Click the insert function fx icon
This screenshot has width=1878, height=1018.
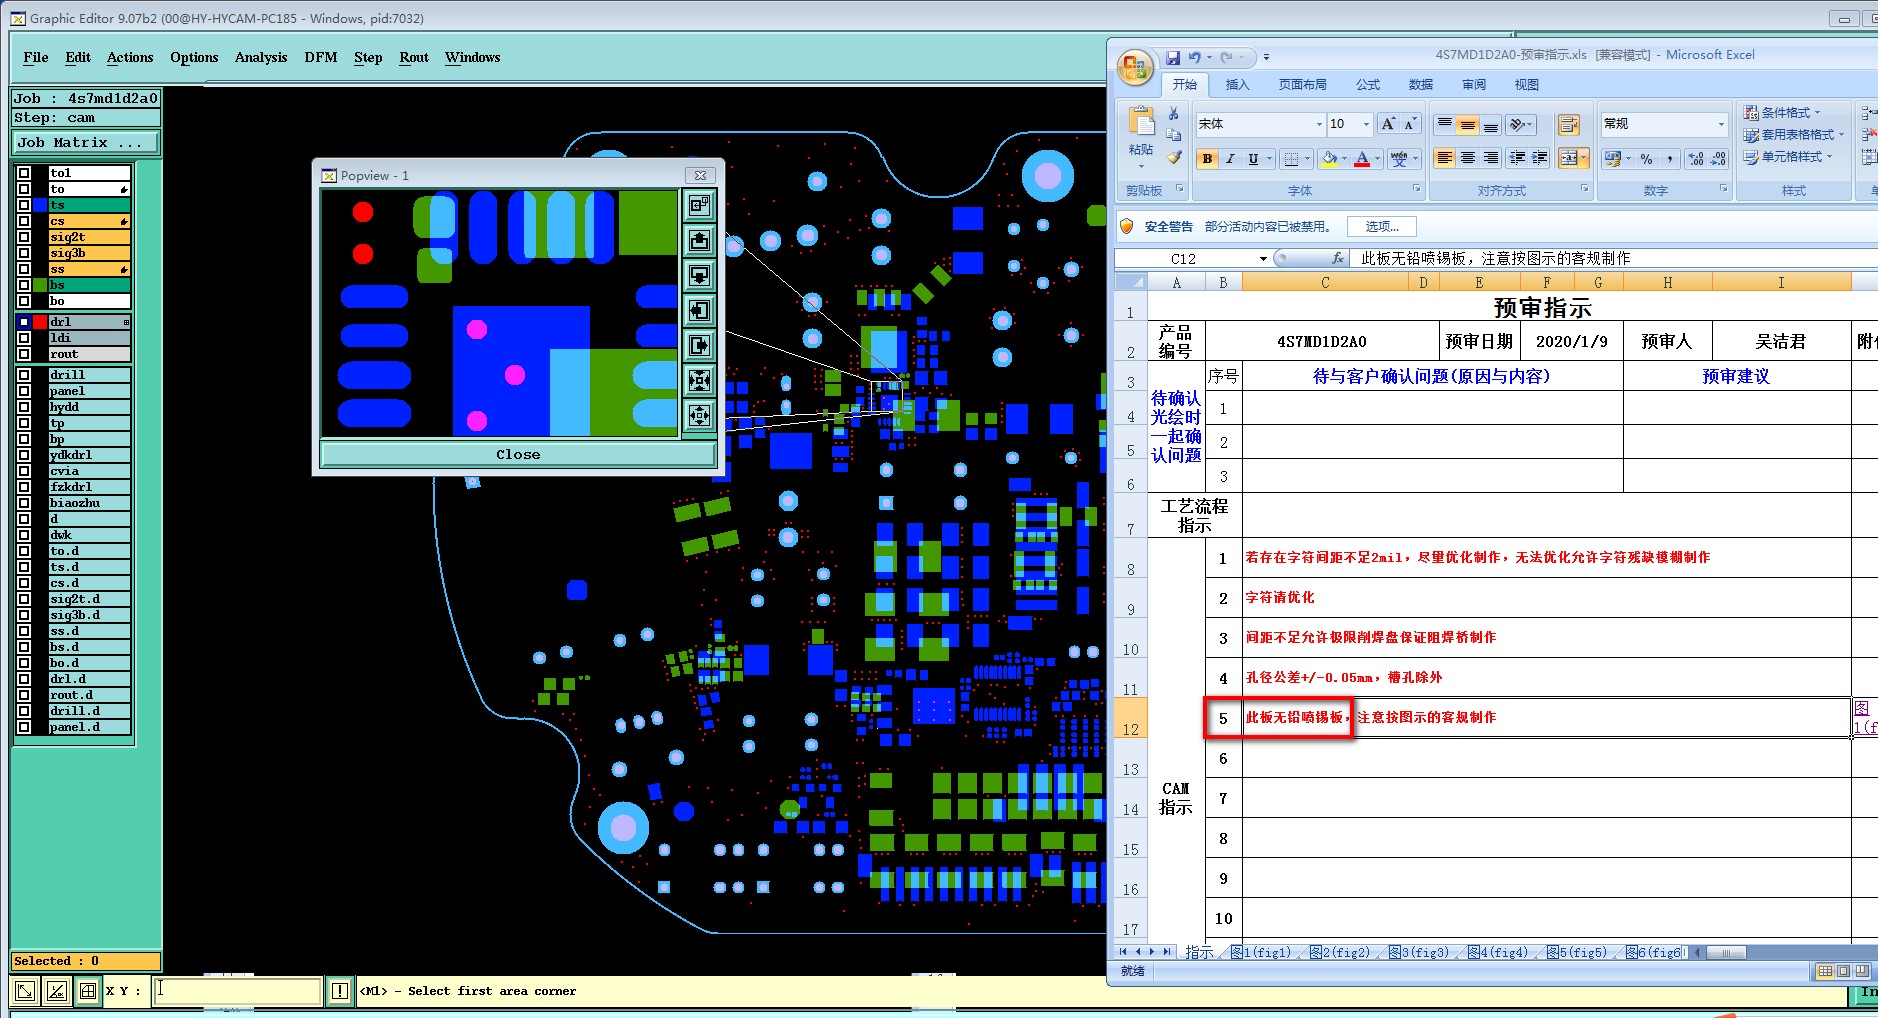[1338, 258]
